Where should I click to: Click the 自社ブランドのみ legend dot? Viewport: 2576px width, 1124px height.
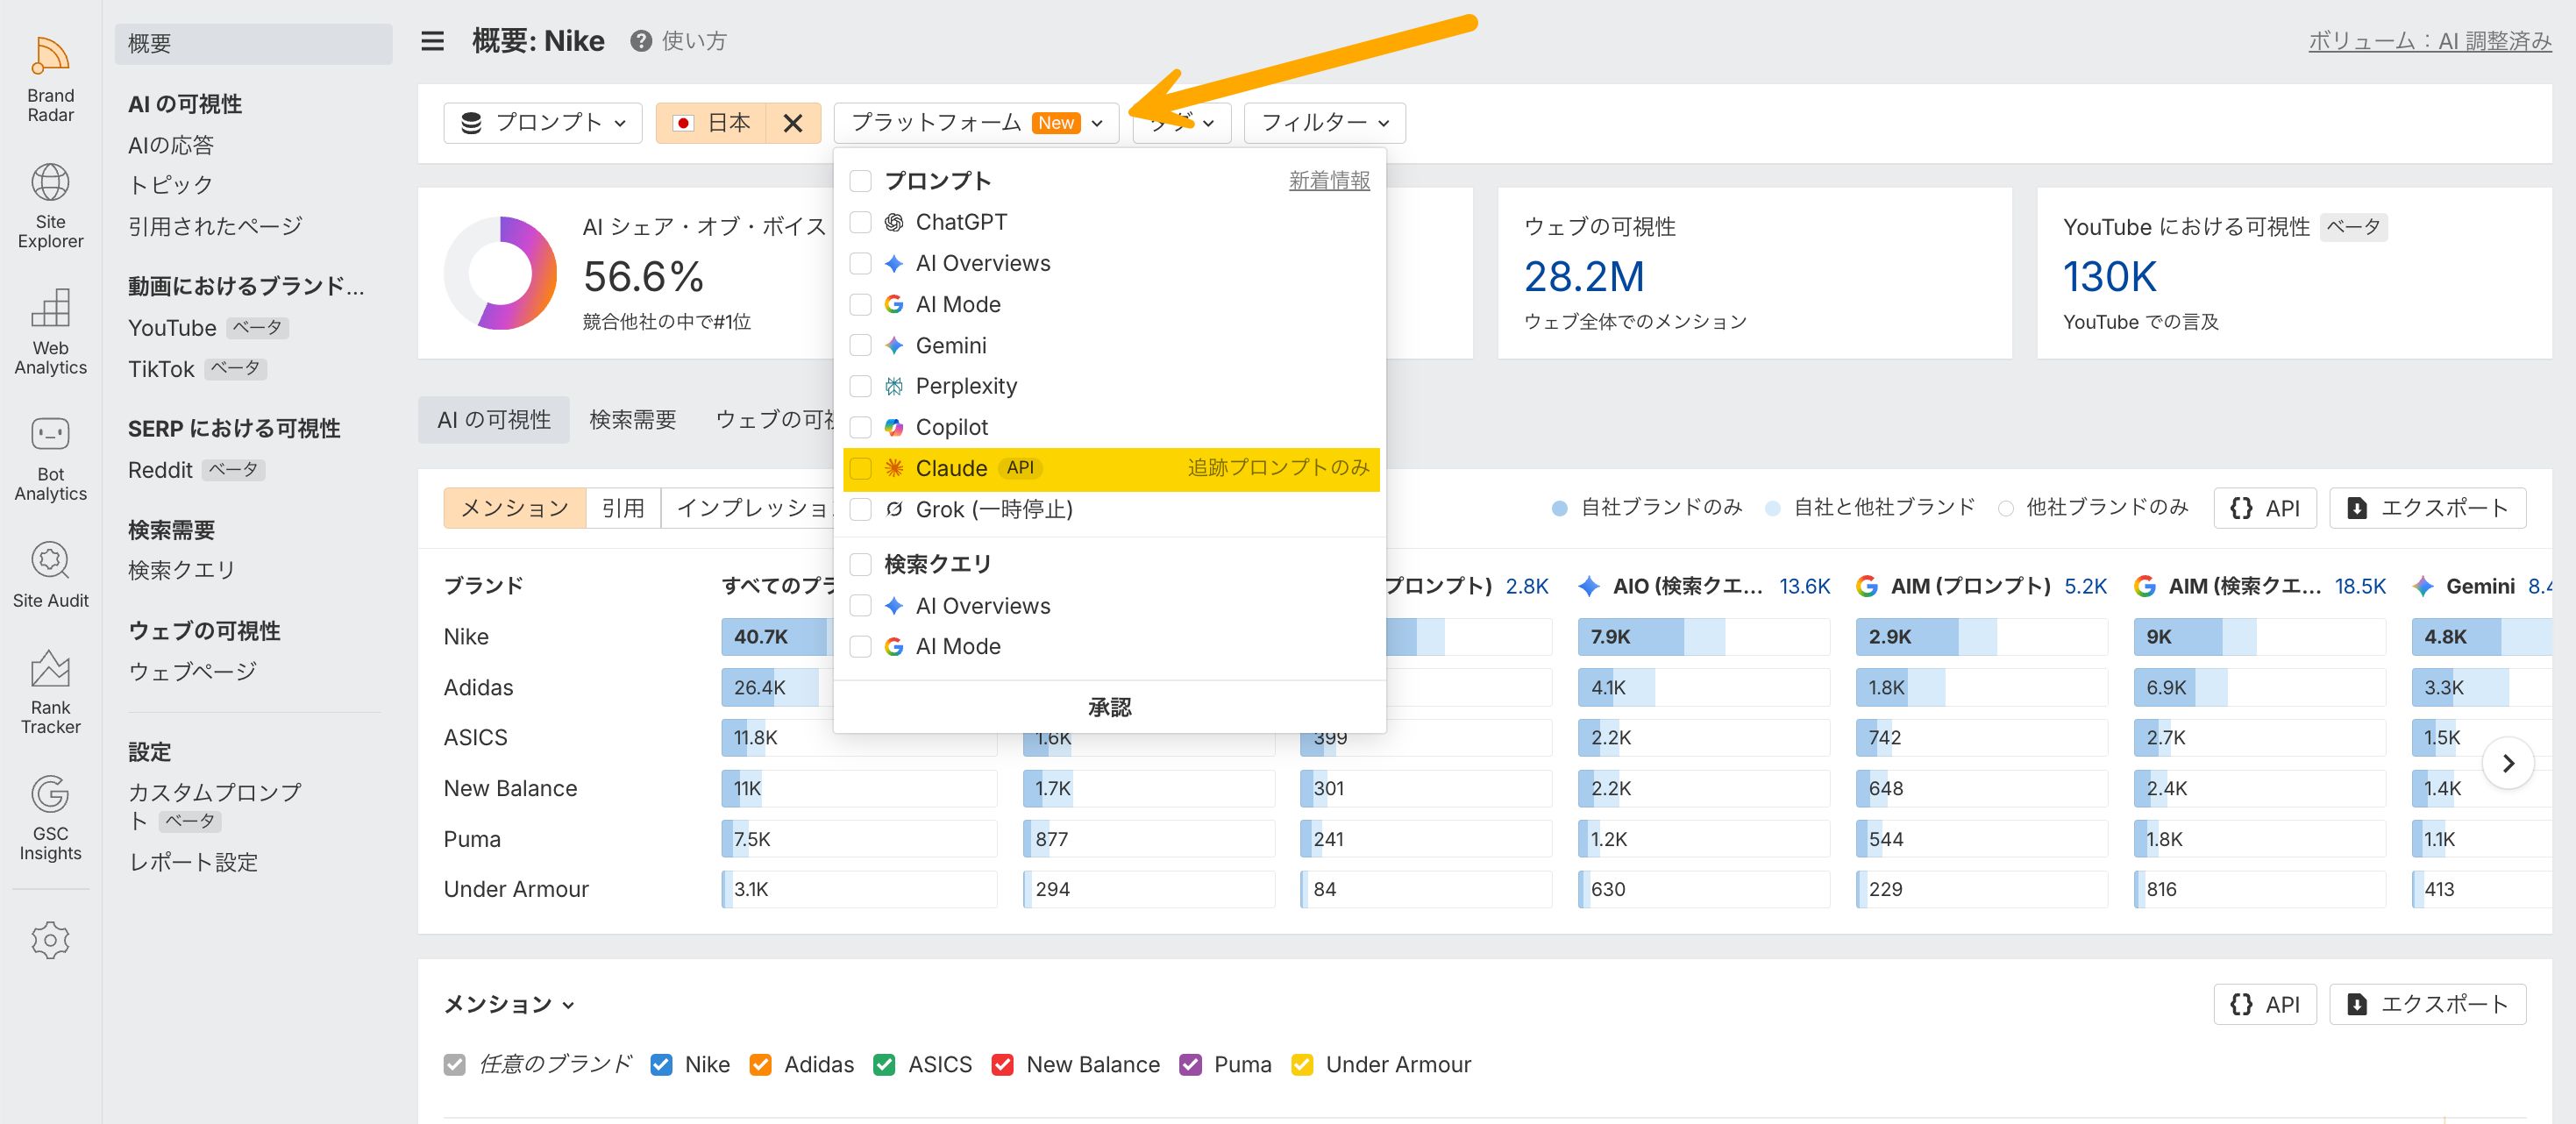click(x=1559, y=508)
